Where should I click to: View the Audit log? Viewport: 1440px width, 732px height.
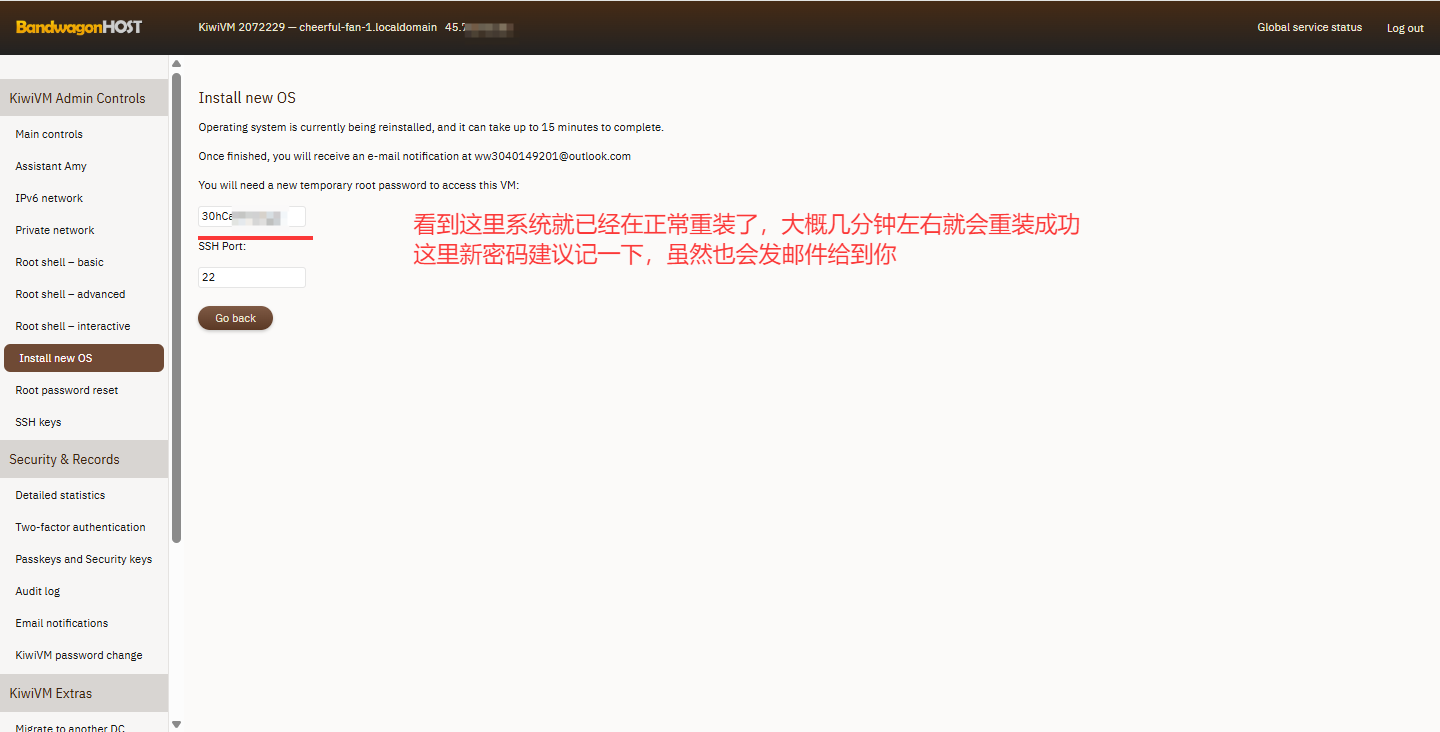coord(38,591)
